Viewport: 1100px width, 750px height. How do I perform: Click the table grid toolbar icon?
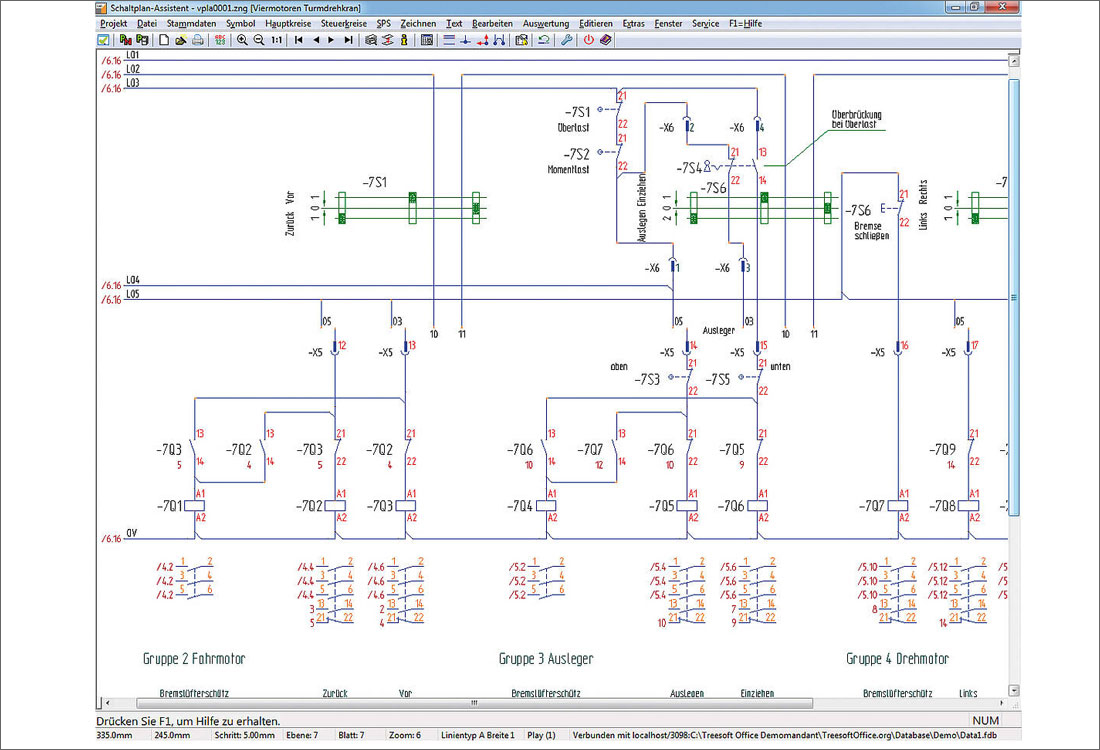(x=427, y=41)
